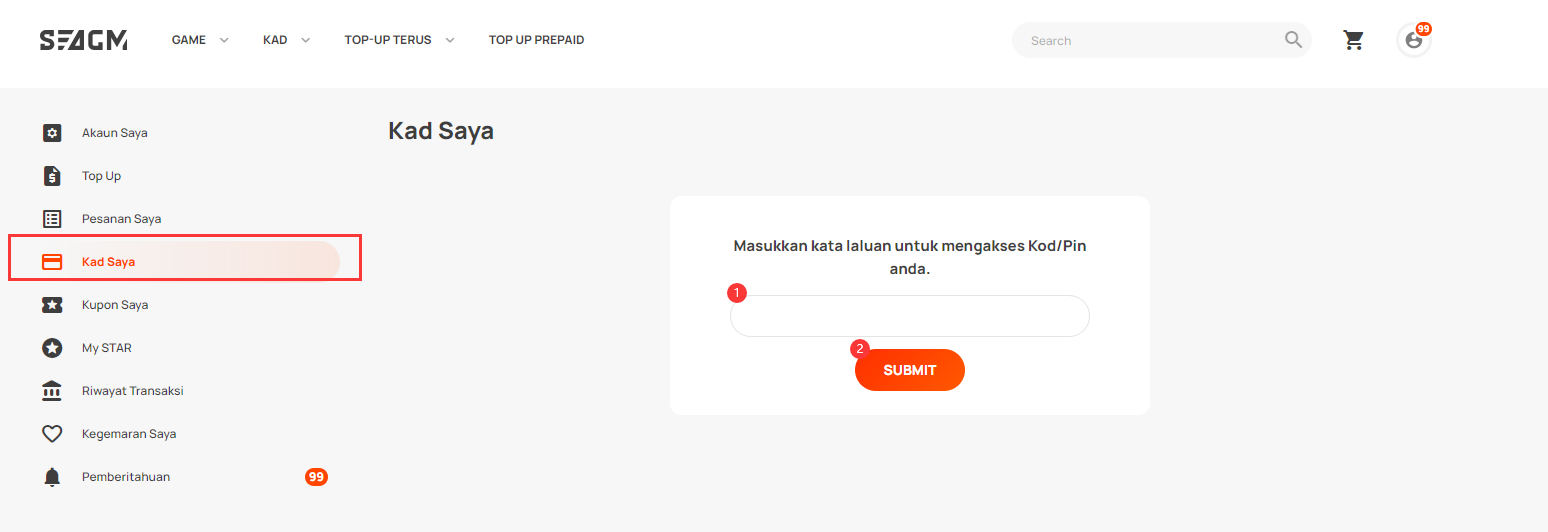Expand the TOP-UP TERUS dropdown
This screenshot has height=532, width=1548.
[x=400, y=40]
